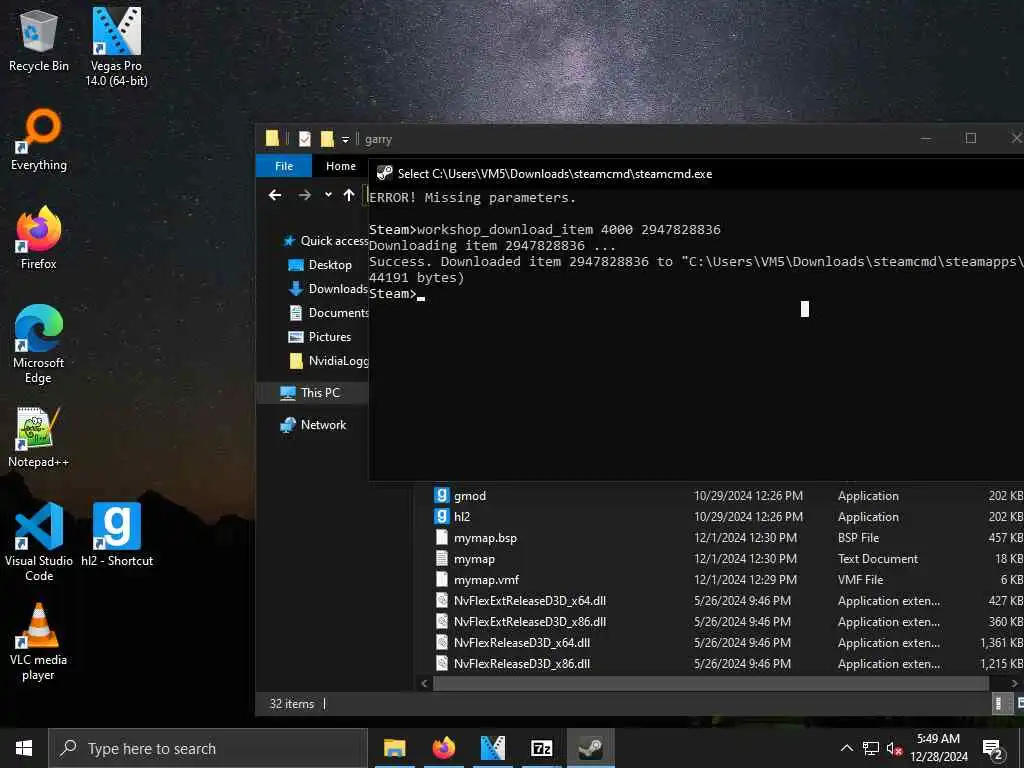Go forward in File Explorer
Viewport: 1024px width, 768px height.
[304, 195]
